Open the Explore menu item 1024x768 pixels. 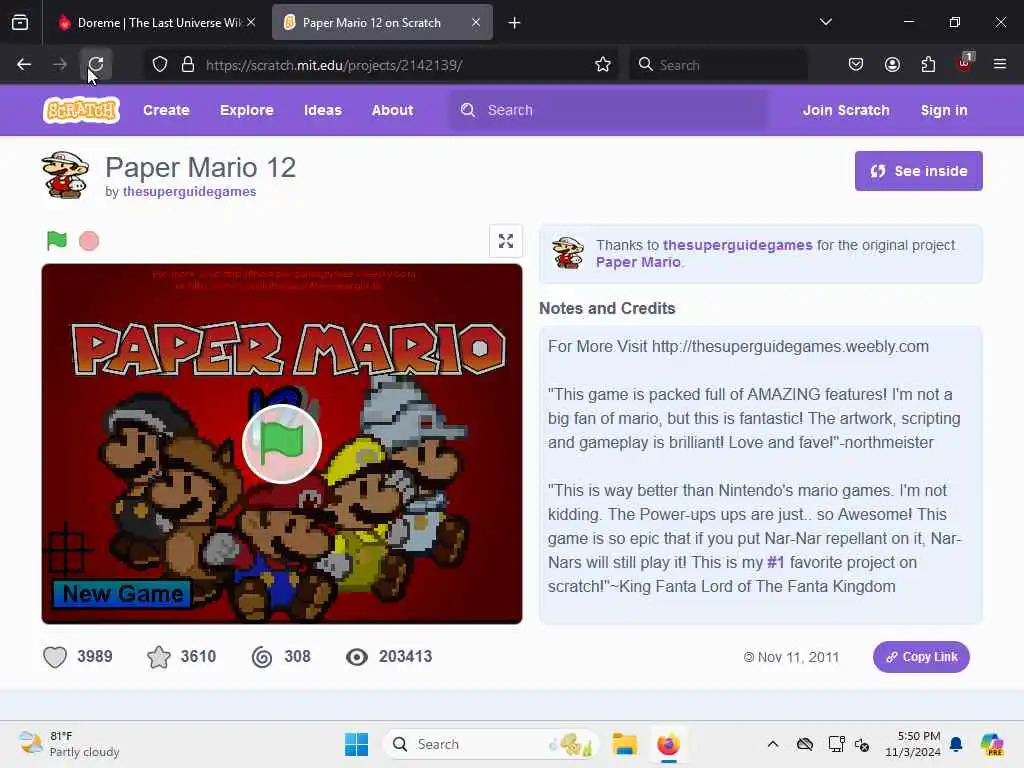pyautogui.click(x=247, y=110)
